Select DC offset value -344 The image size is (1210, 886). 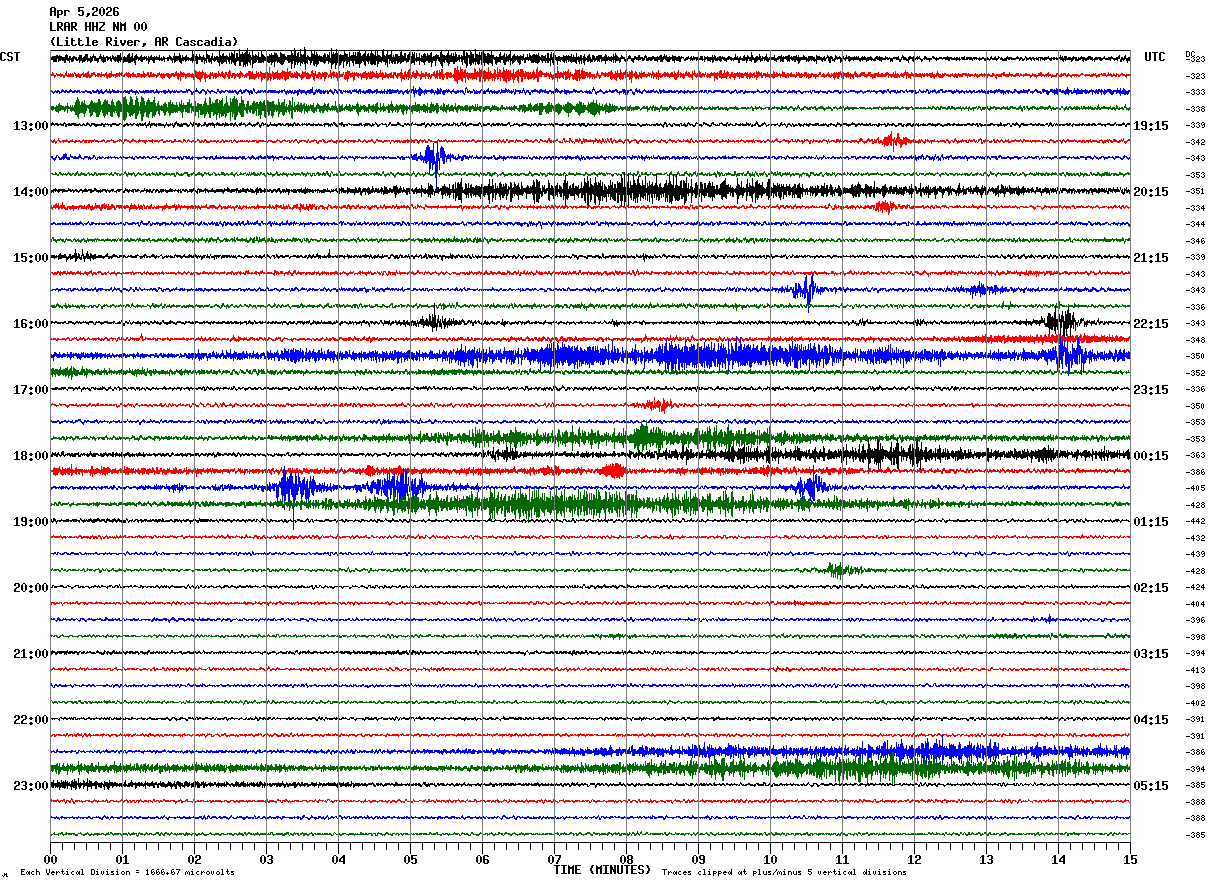point(1194,224)
